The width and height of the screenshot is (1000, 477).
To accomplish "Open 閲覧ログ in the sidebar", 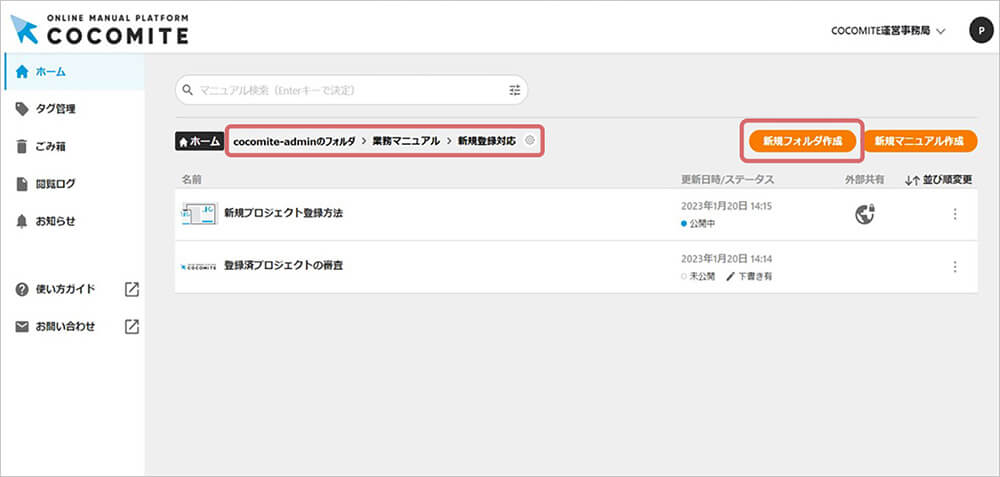I will [x=54, y=184].
